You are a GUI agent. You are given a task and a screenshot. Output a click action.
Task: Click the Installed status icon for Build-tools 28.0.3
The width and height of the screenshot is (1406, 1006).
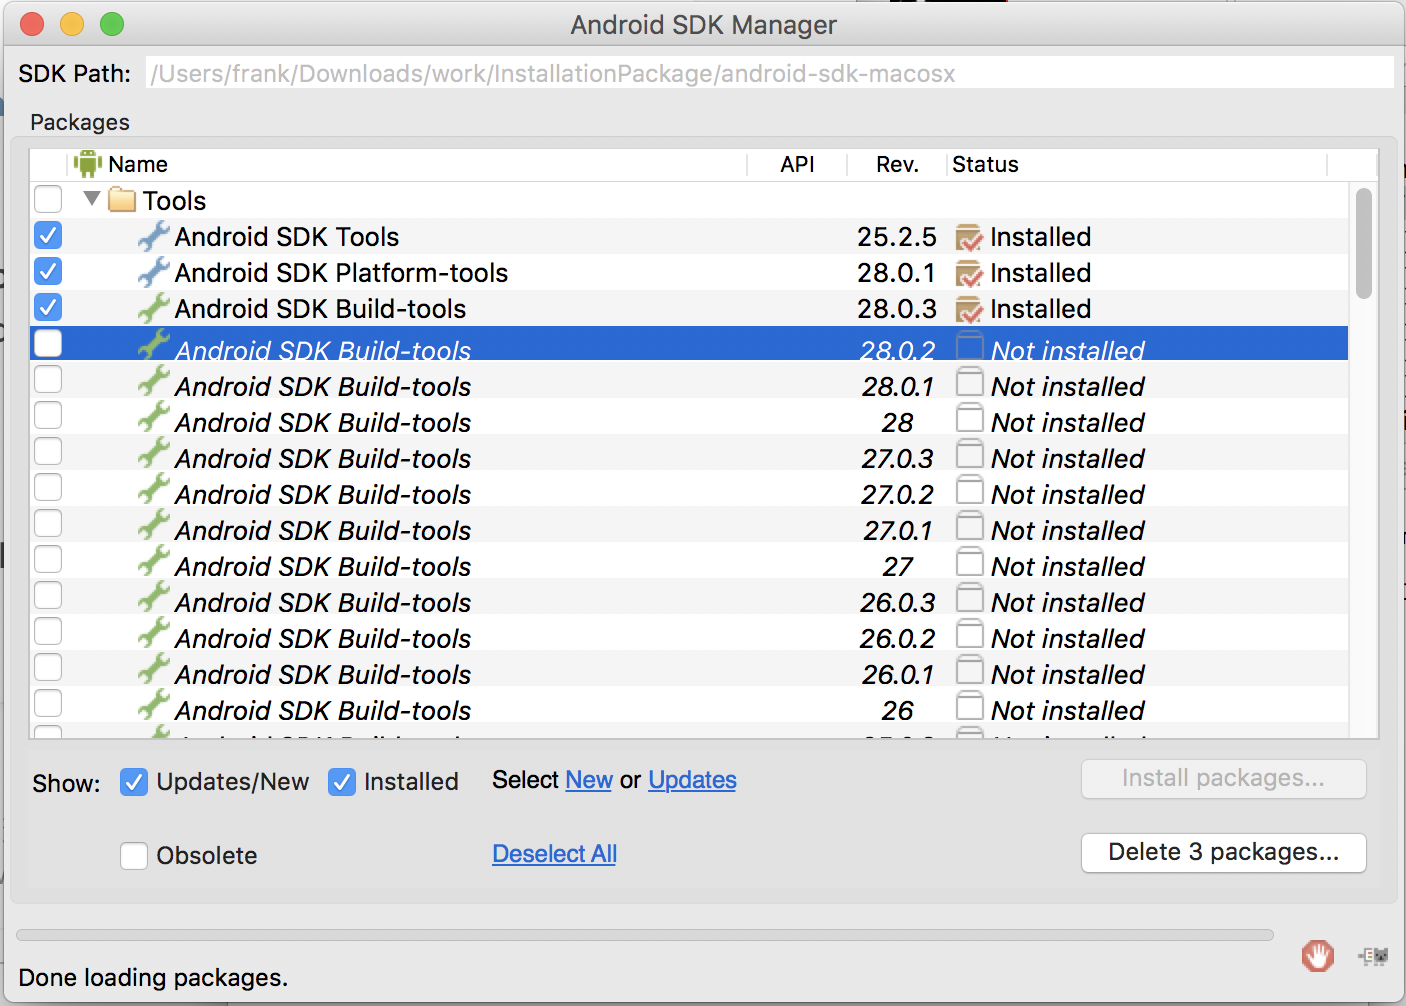969,310
